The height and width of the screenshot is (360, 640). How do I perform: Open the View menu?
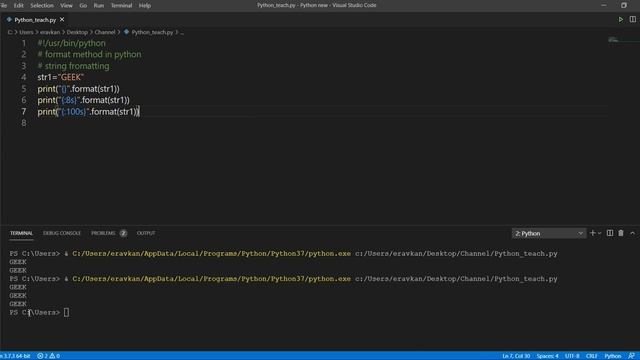coord(66,5)
